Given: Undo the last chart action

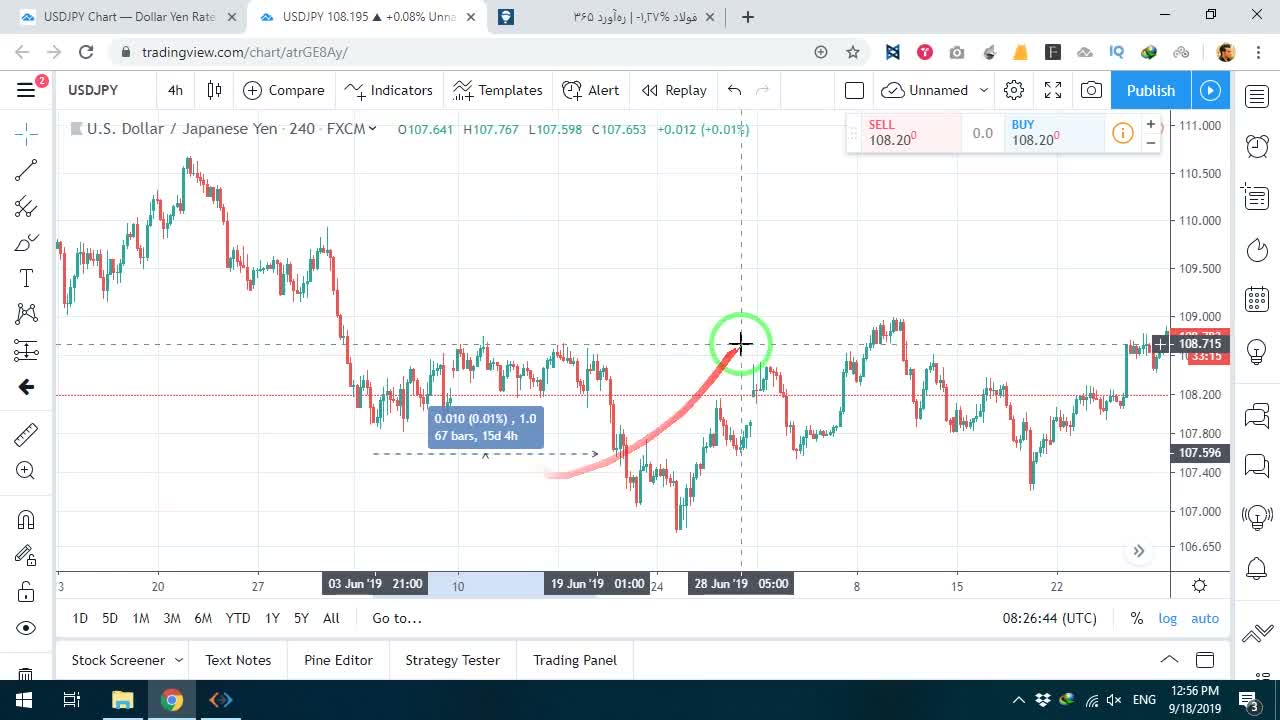Looking at the screenshot, I should pos(735,90).
